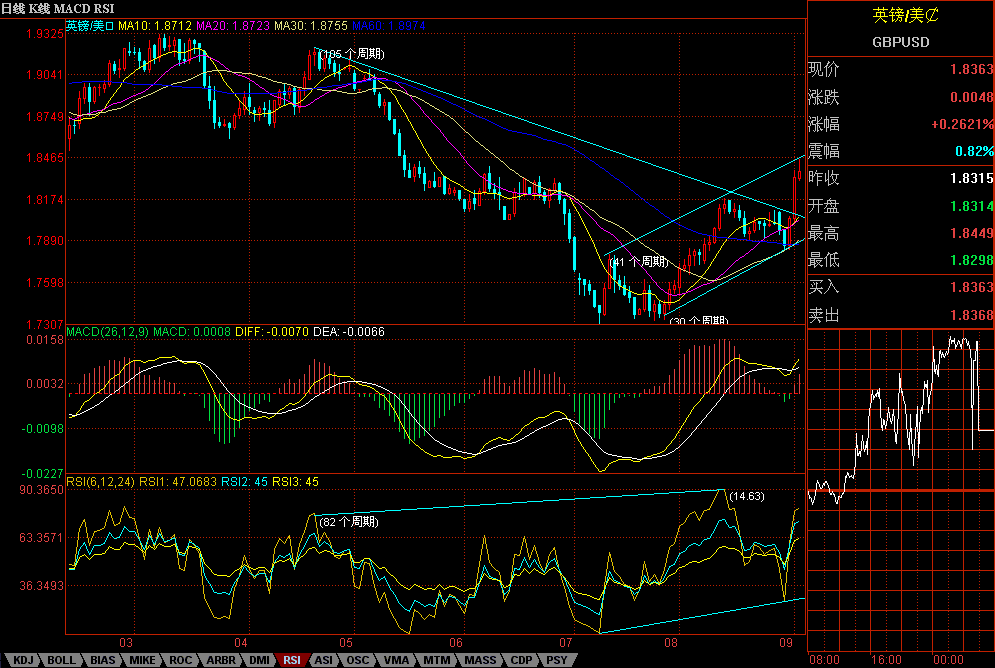This screenshot has height=668, width=995.
Task: Open the ARBR indicator tab
Action: 221,660
